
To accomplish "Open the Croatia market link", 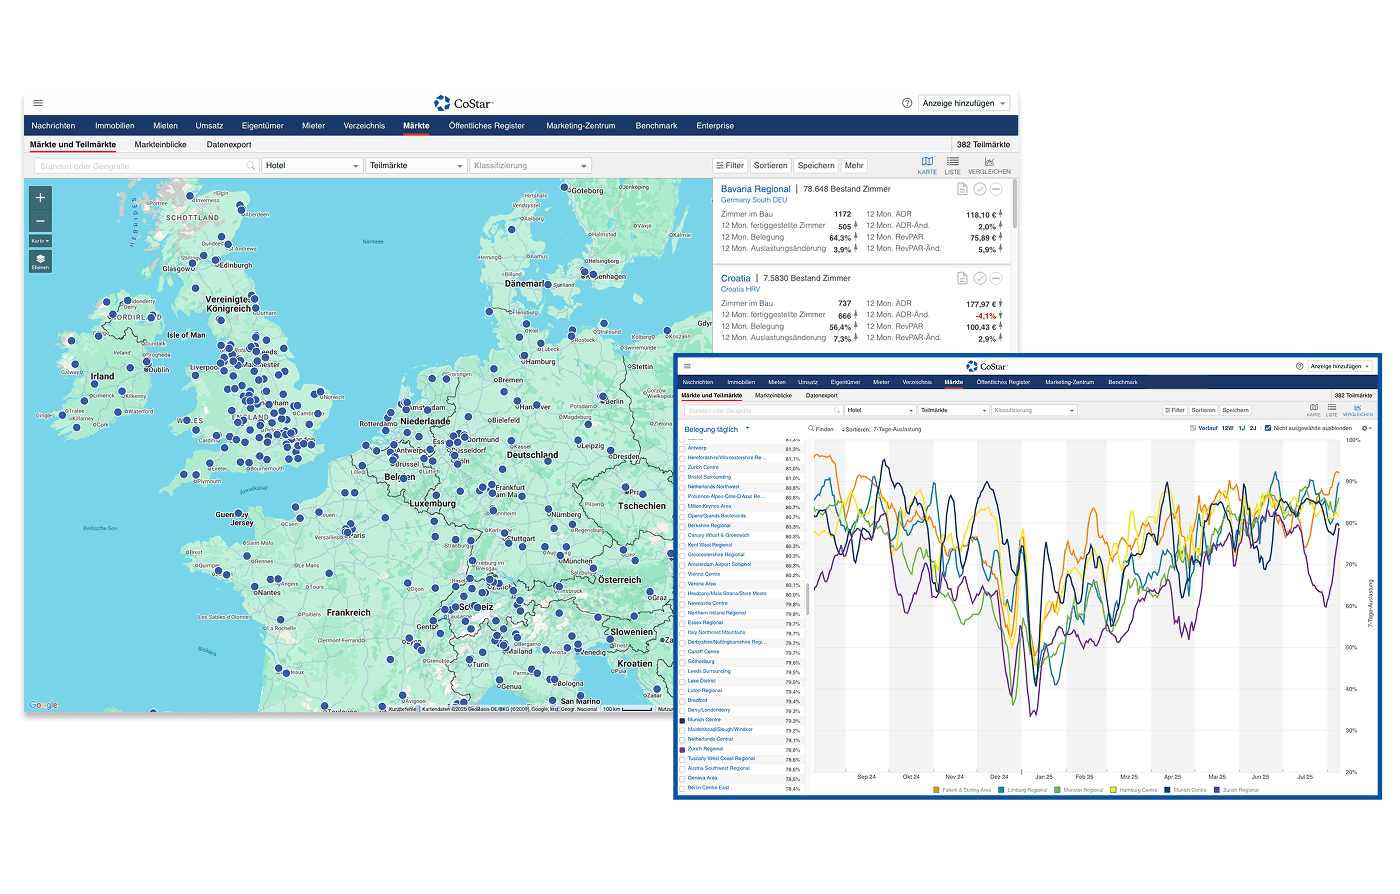I will click(x=735, y=278).
